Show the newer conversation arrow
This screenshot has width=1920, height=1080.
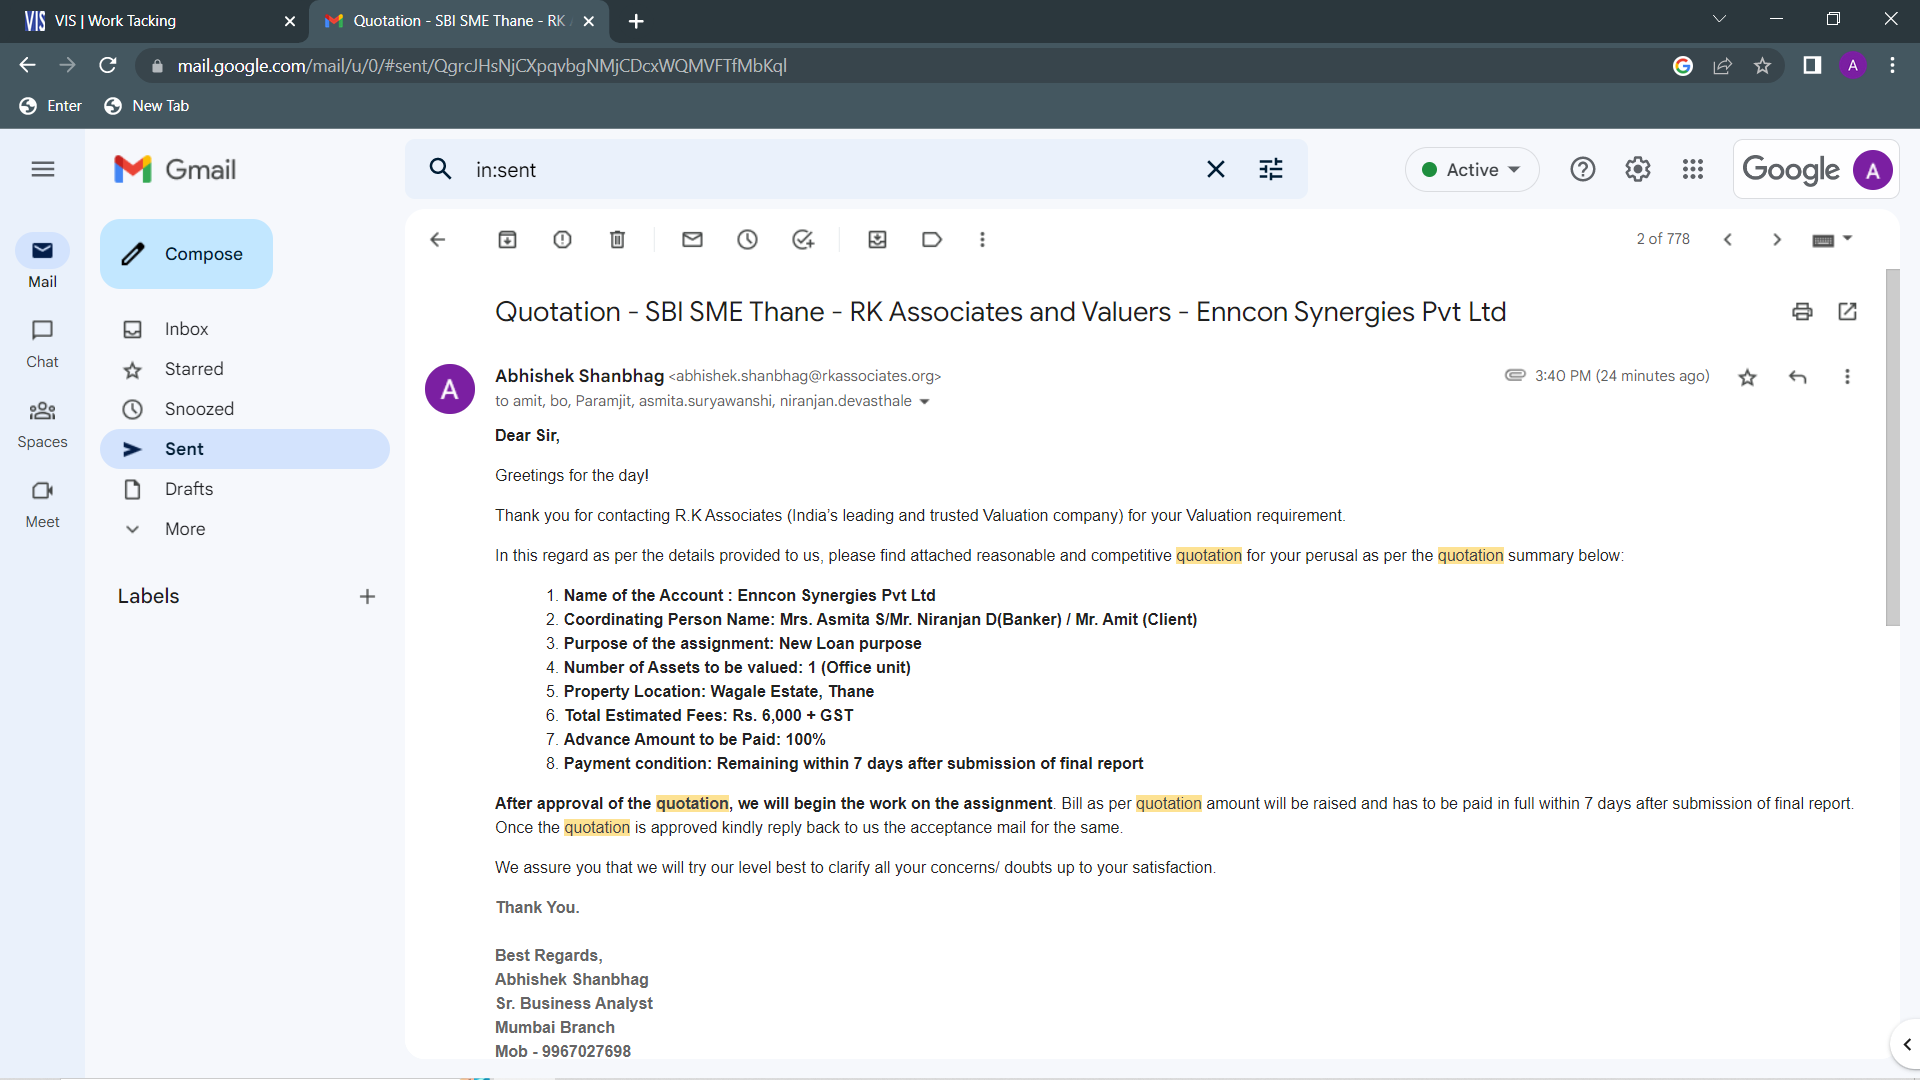(1728, 240)
